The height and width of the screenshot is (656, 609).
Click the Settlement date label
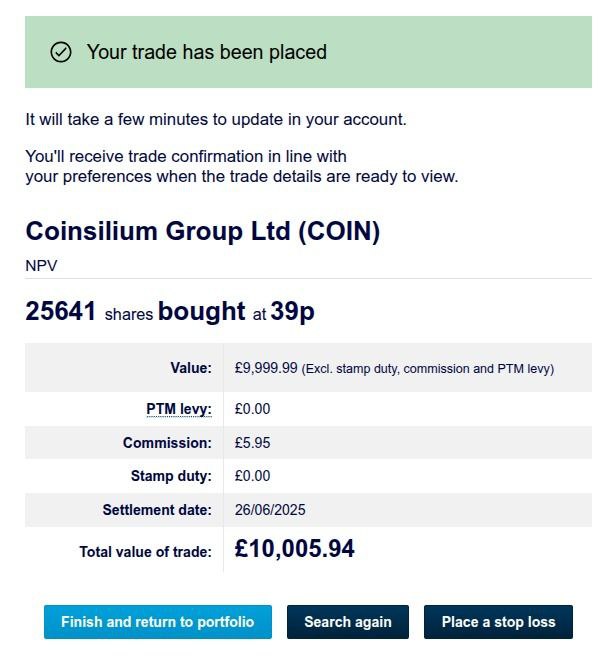point(157,510)
